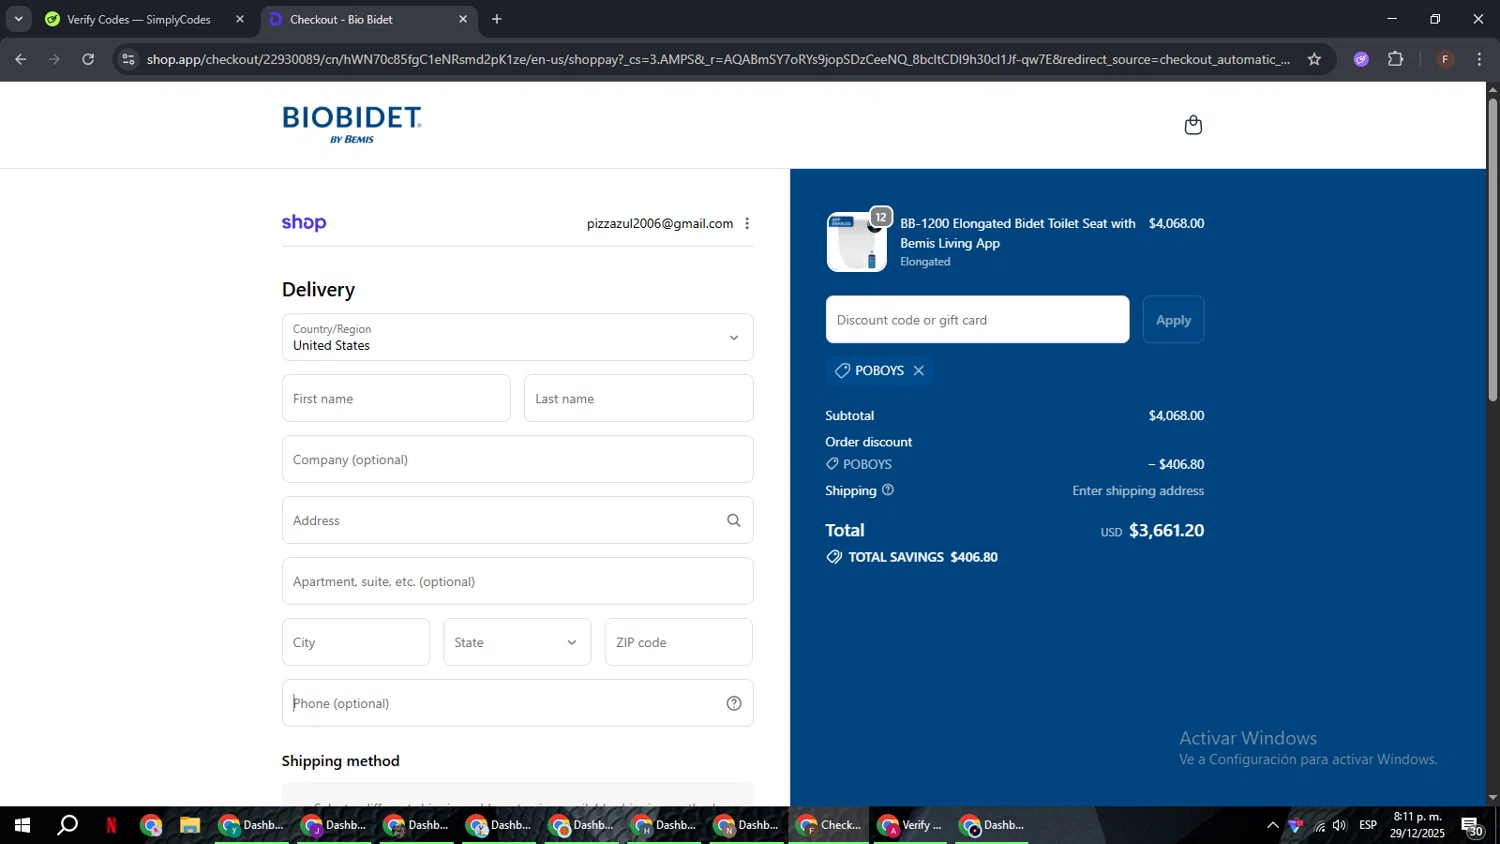Open a new browser tab

pyautogui.click(x=497, y=19)
